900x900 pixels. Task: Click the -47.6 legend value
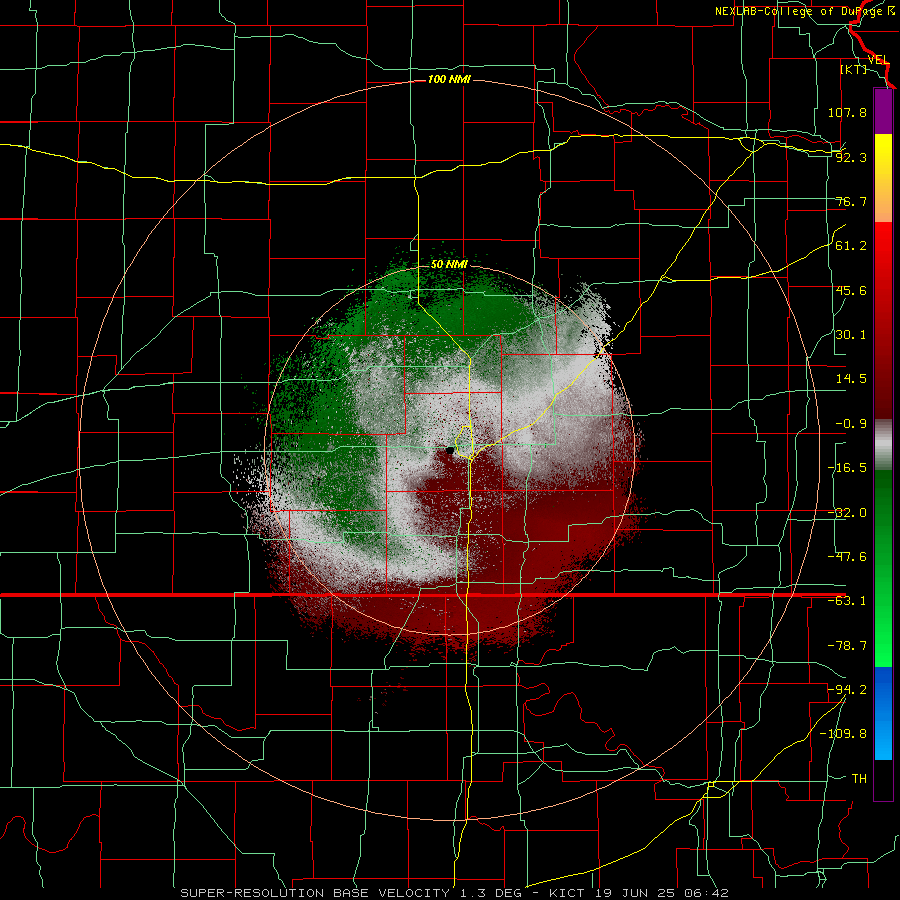coord(847,557)
